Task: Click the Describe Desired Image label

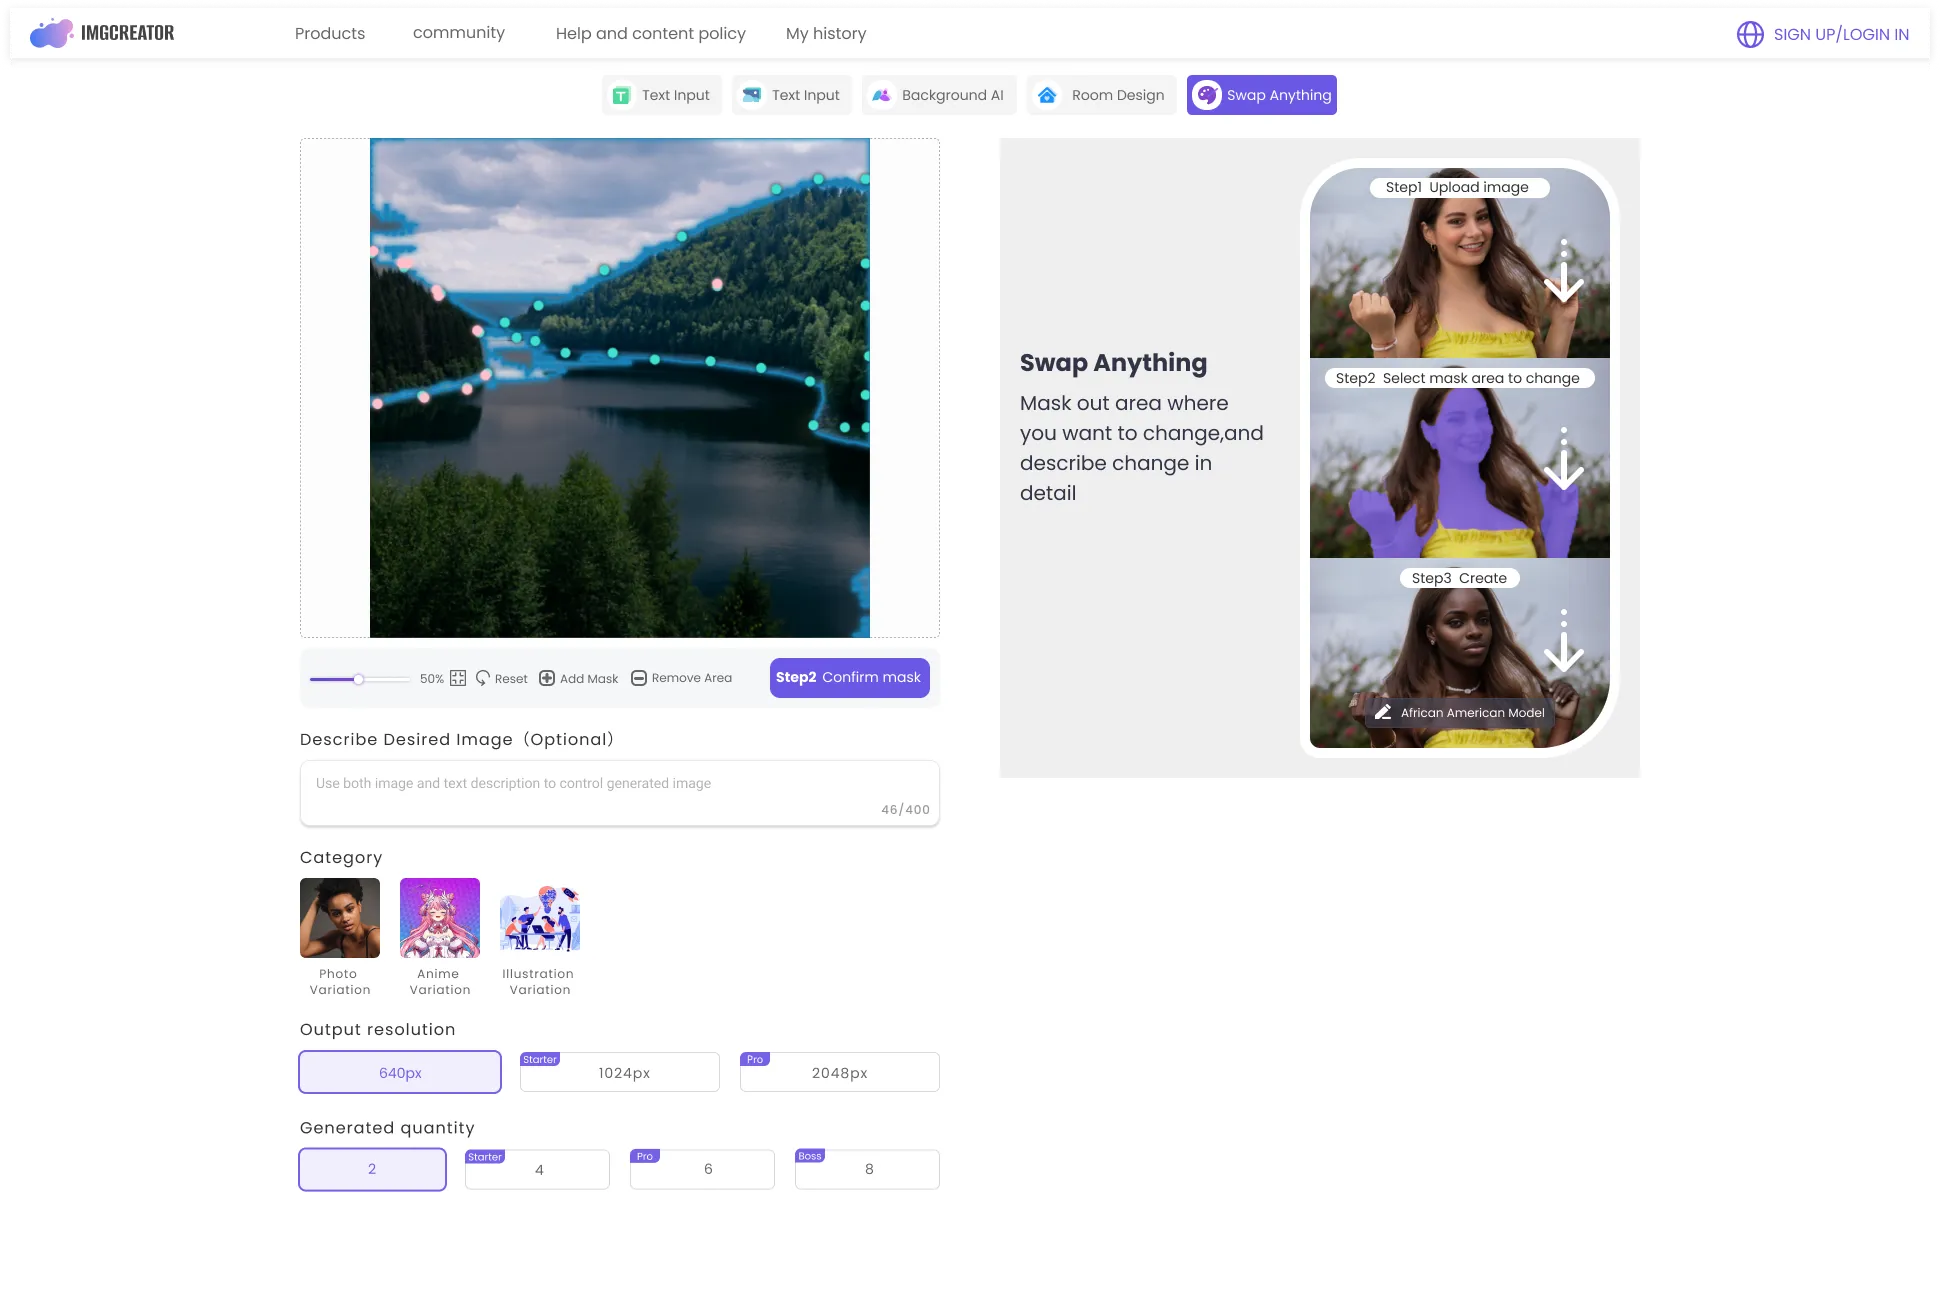Action: pyautogui.click(x=457, y=739)
